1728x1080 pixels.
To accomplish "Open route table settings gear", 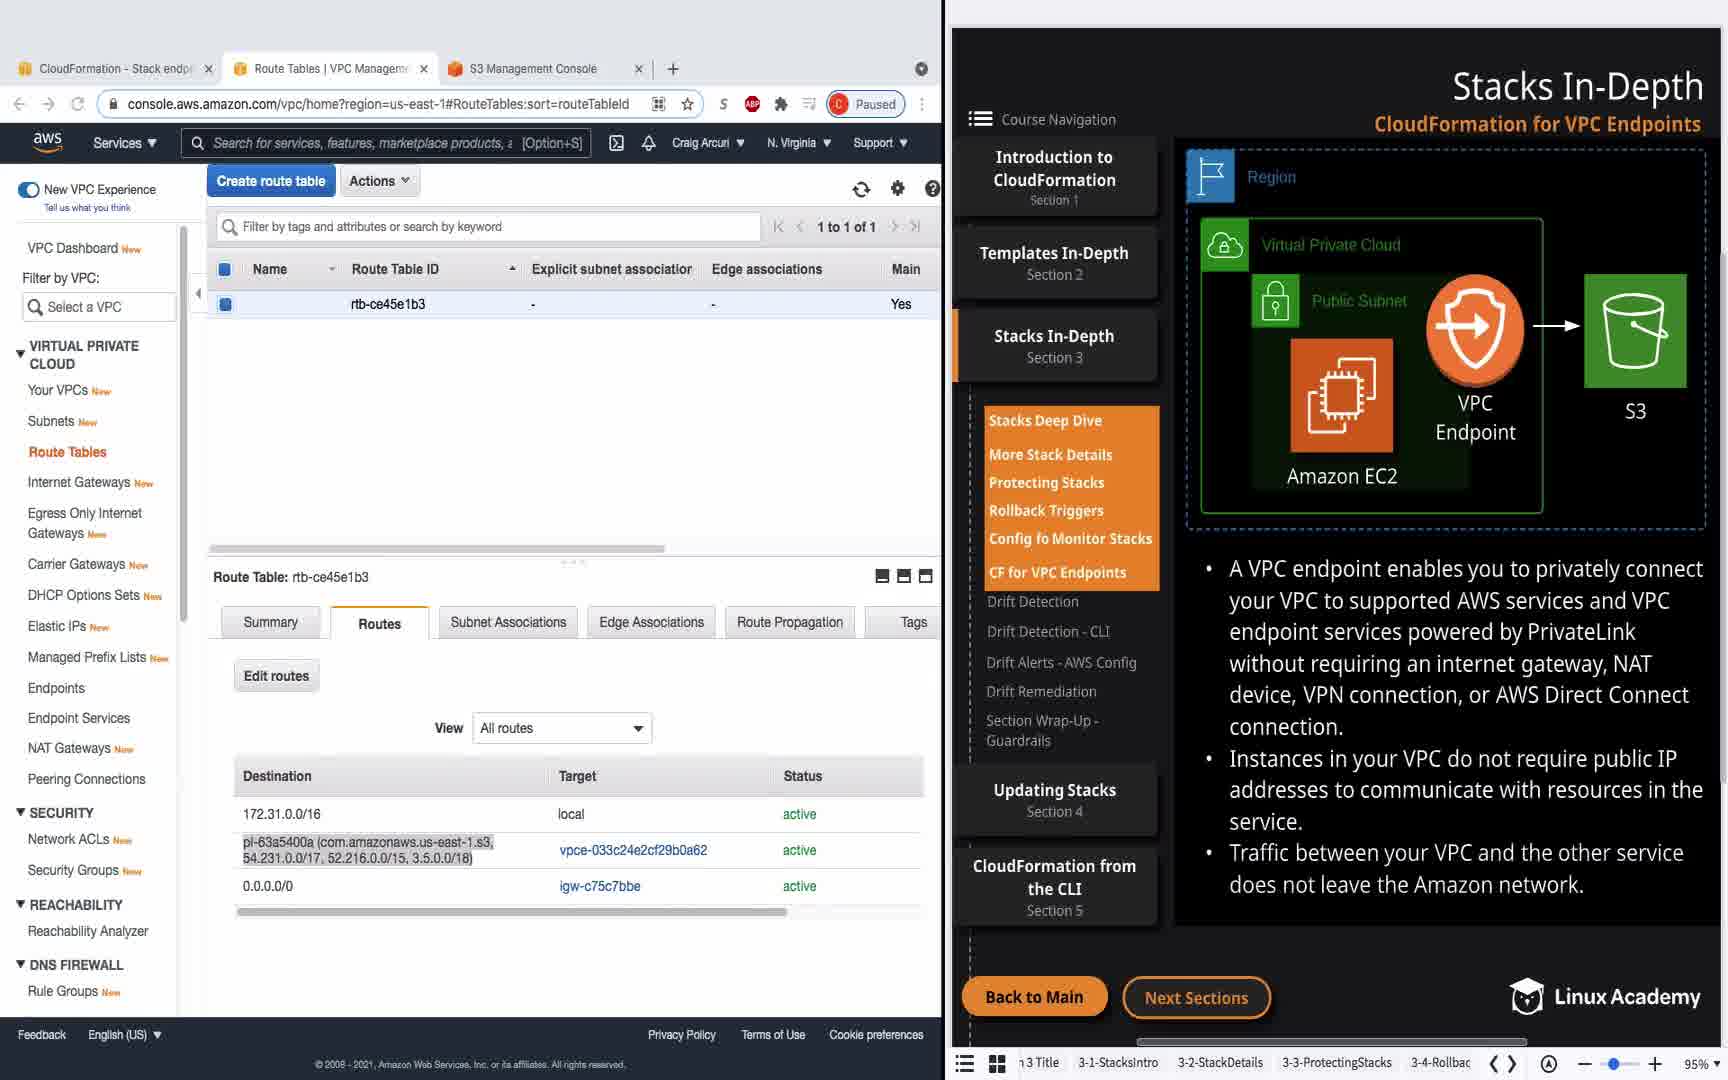I will [897, 188].
